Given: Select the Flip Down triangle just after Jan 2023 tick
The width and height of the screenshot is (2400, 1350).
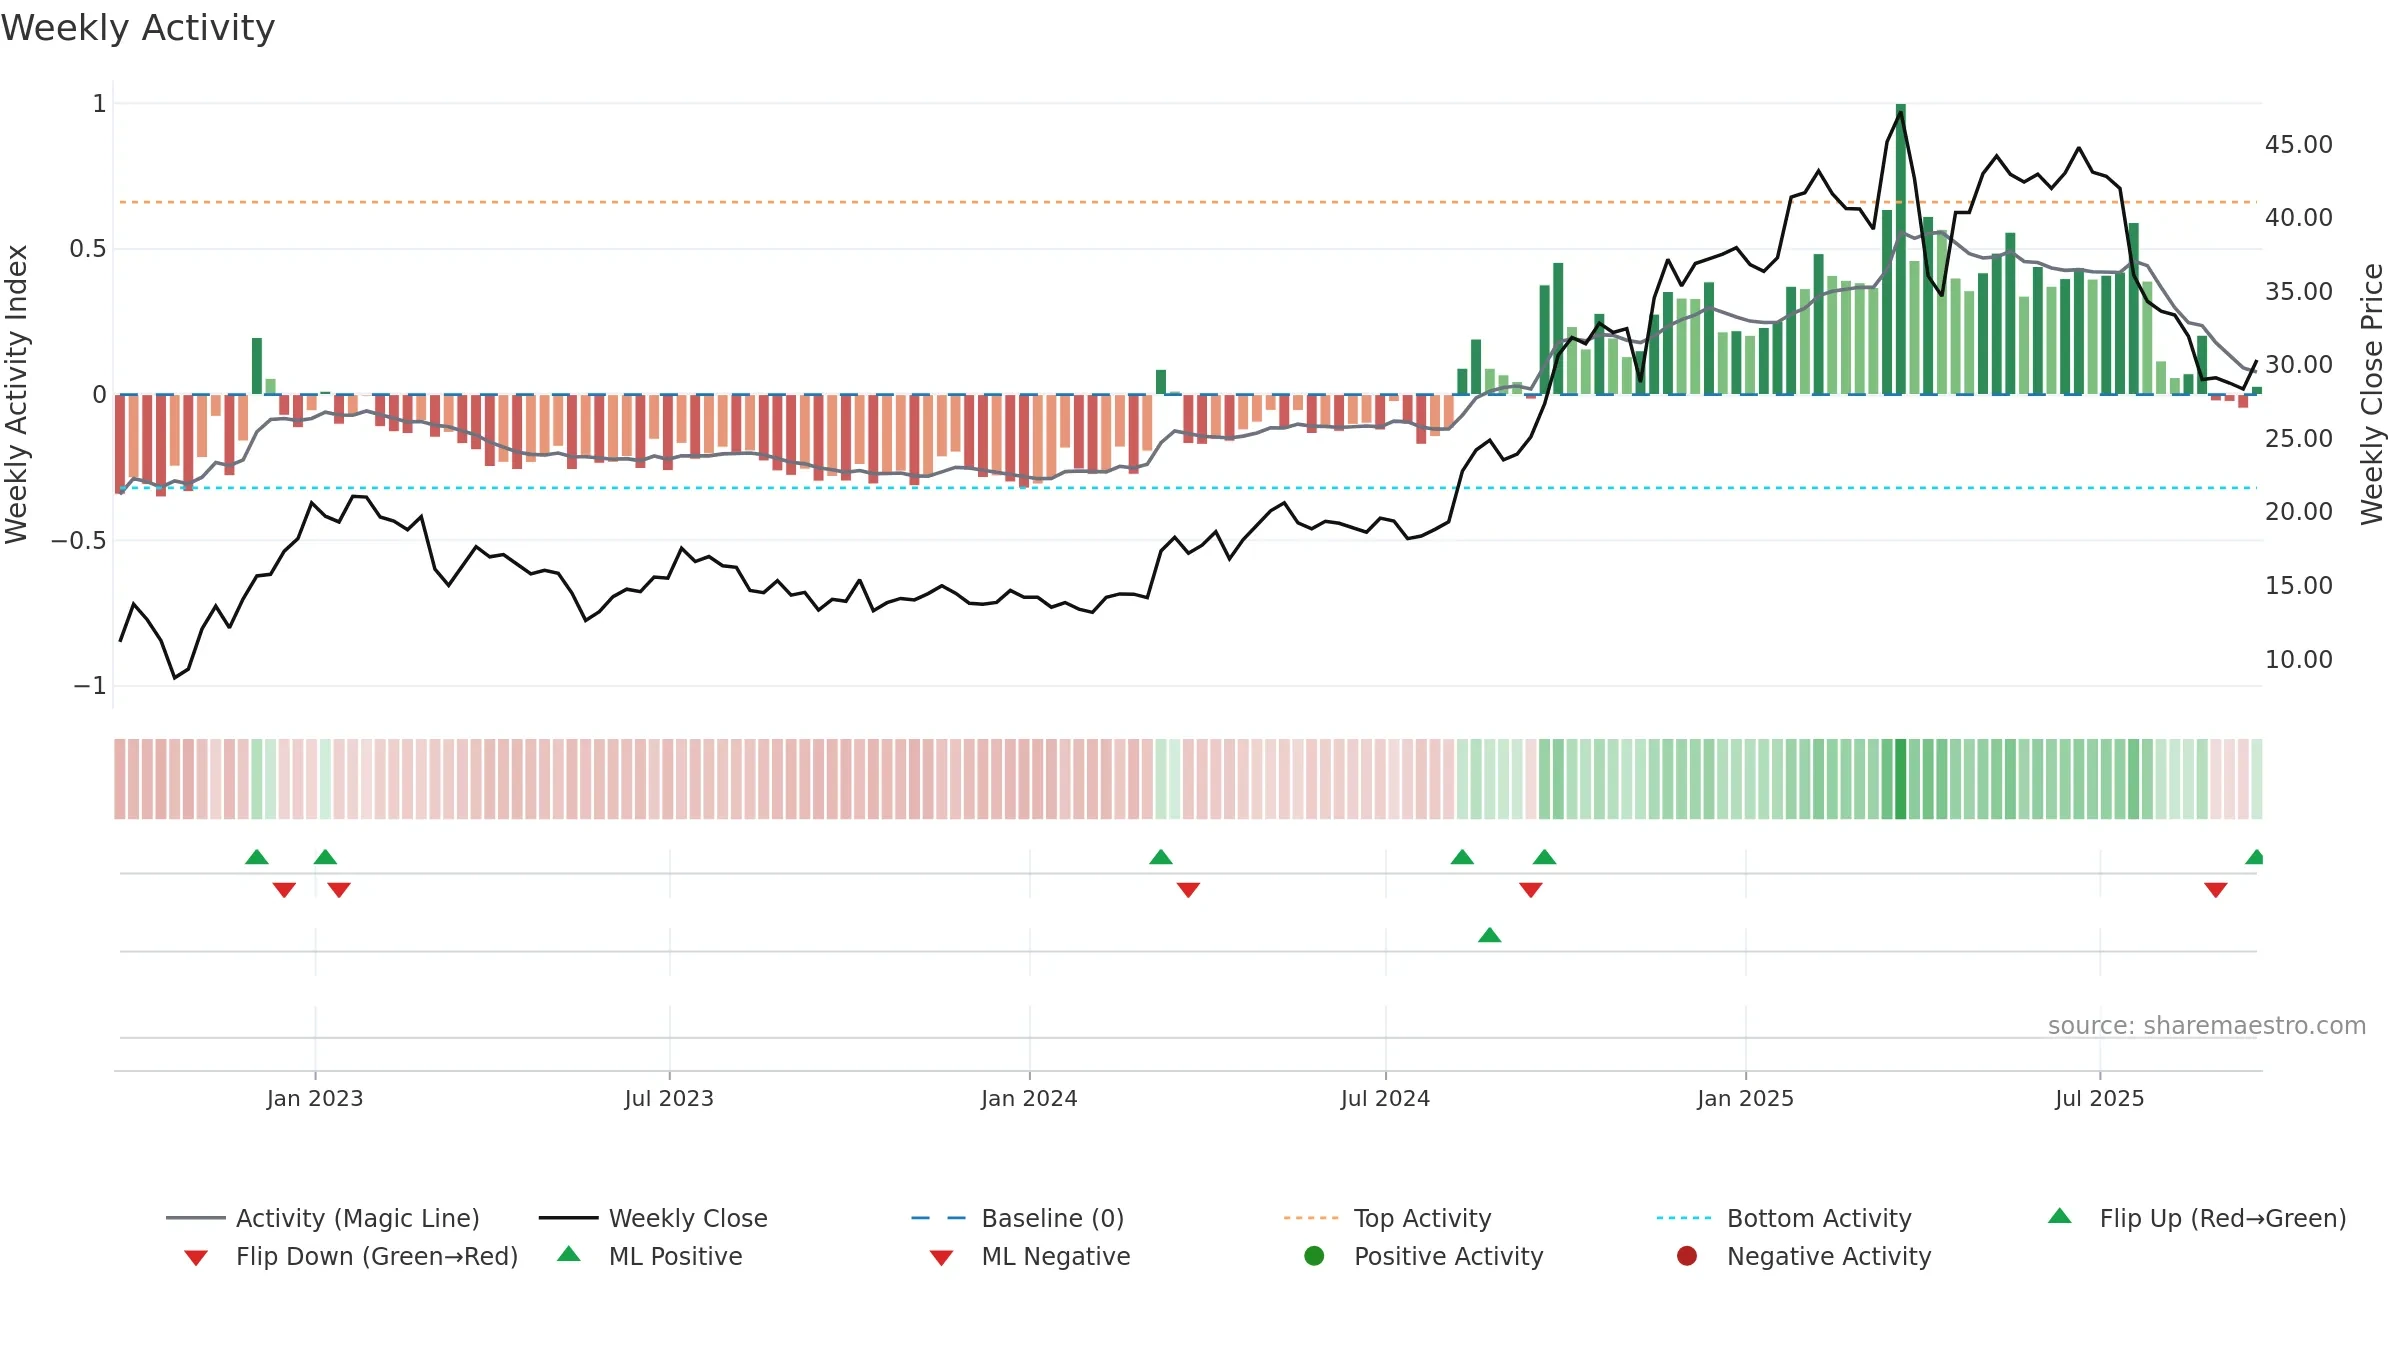Looking at the screenshot, I should click(339, 890).
